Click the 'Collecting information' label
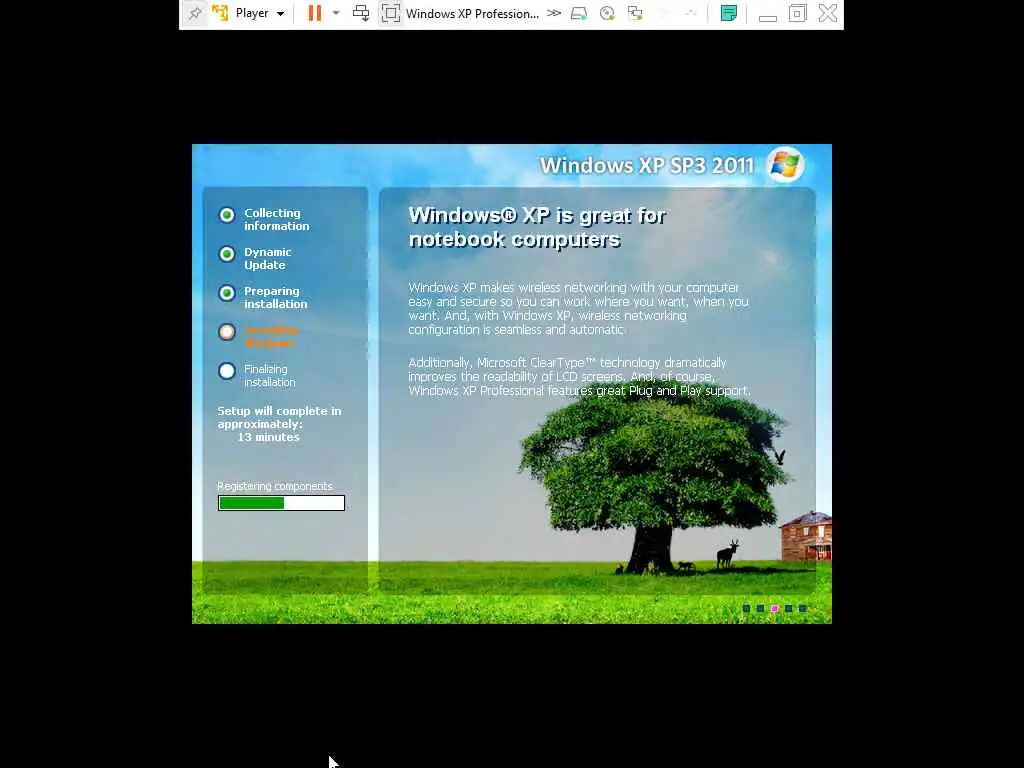 (277, 219)
